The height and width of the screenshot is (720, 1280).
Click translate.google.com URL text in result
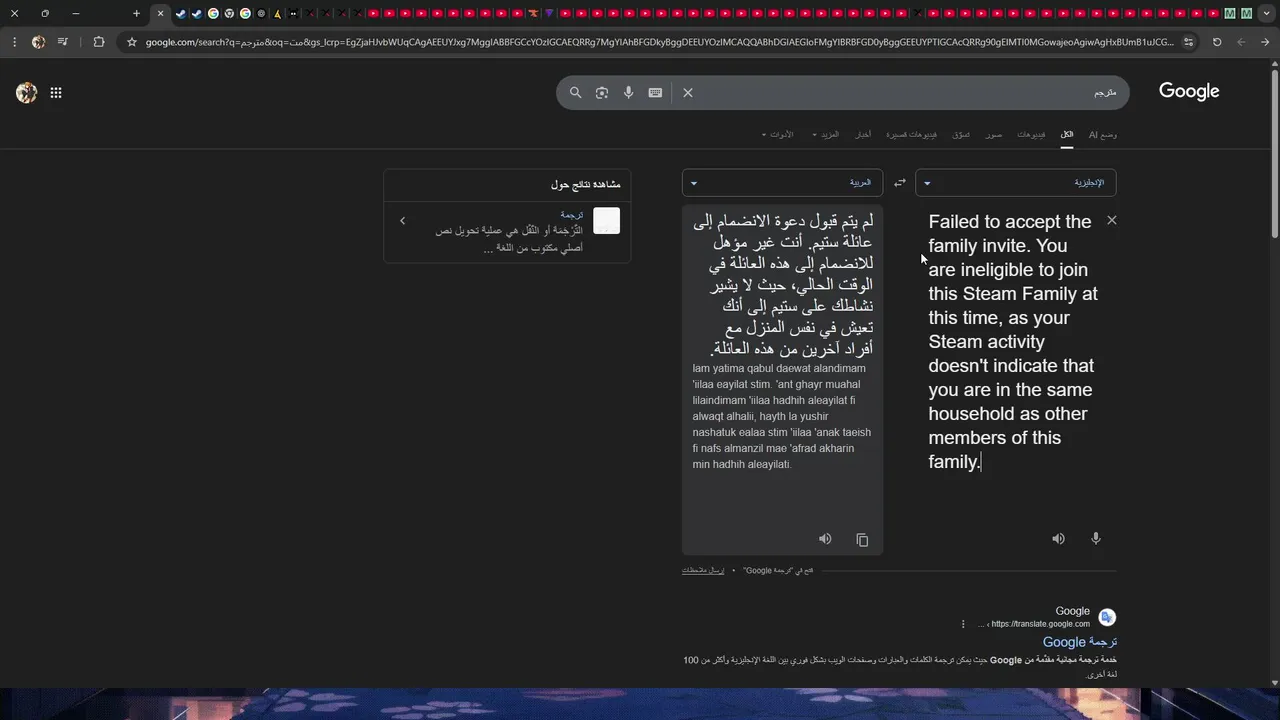coord(1040,624)
